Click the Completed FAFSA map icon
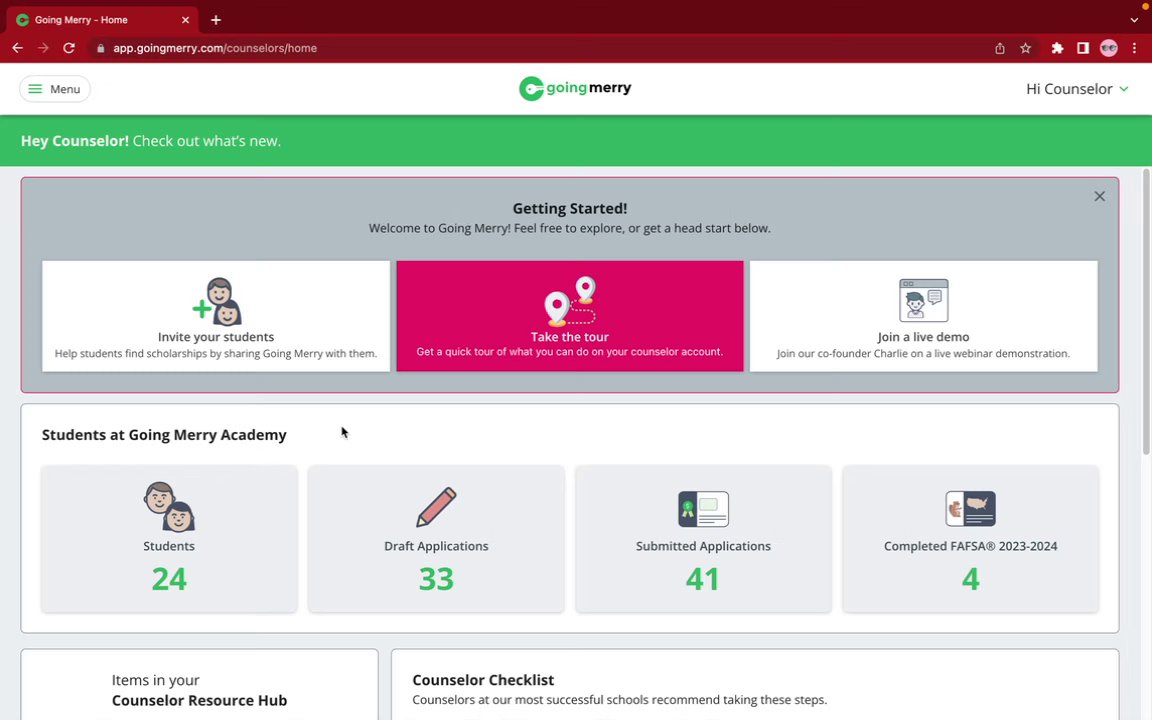This screenshot has height=720, width=1152. tap(971, 508)
